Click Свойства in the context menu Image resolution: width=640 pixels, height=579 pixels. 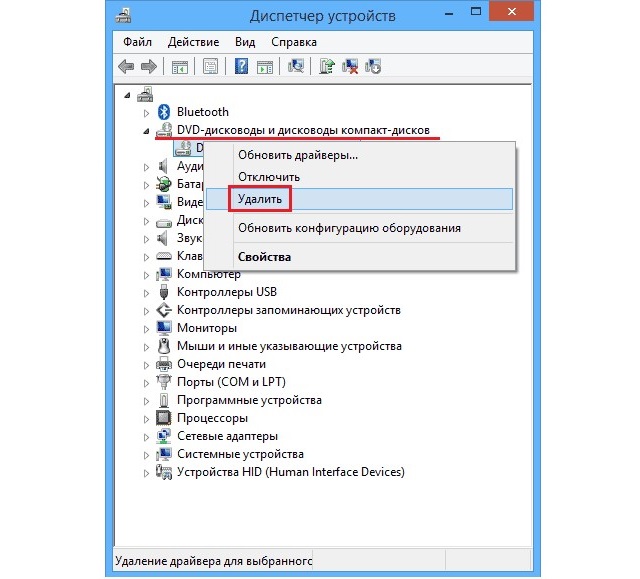264,257
